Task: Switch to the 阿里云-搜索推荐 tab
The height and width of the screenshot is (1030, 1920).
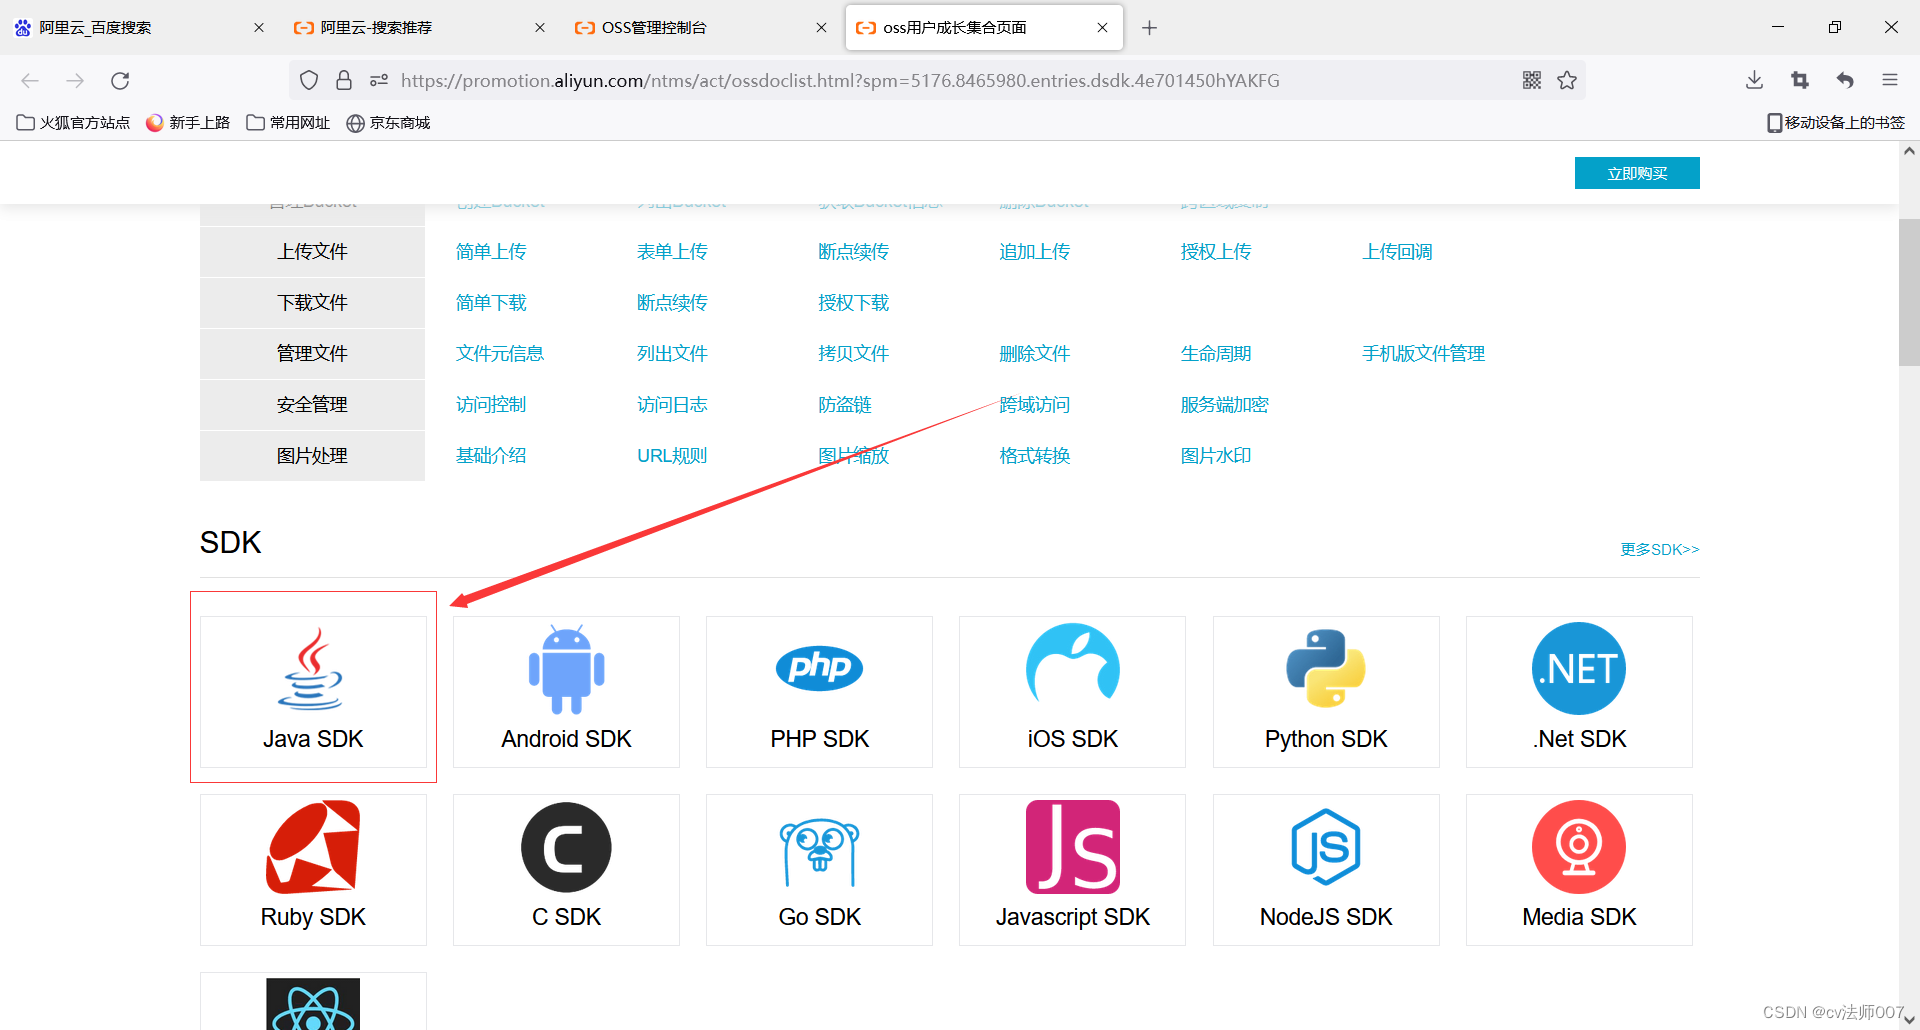Action: [x=419, y=28]
